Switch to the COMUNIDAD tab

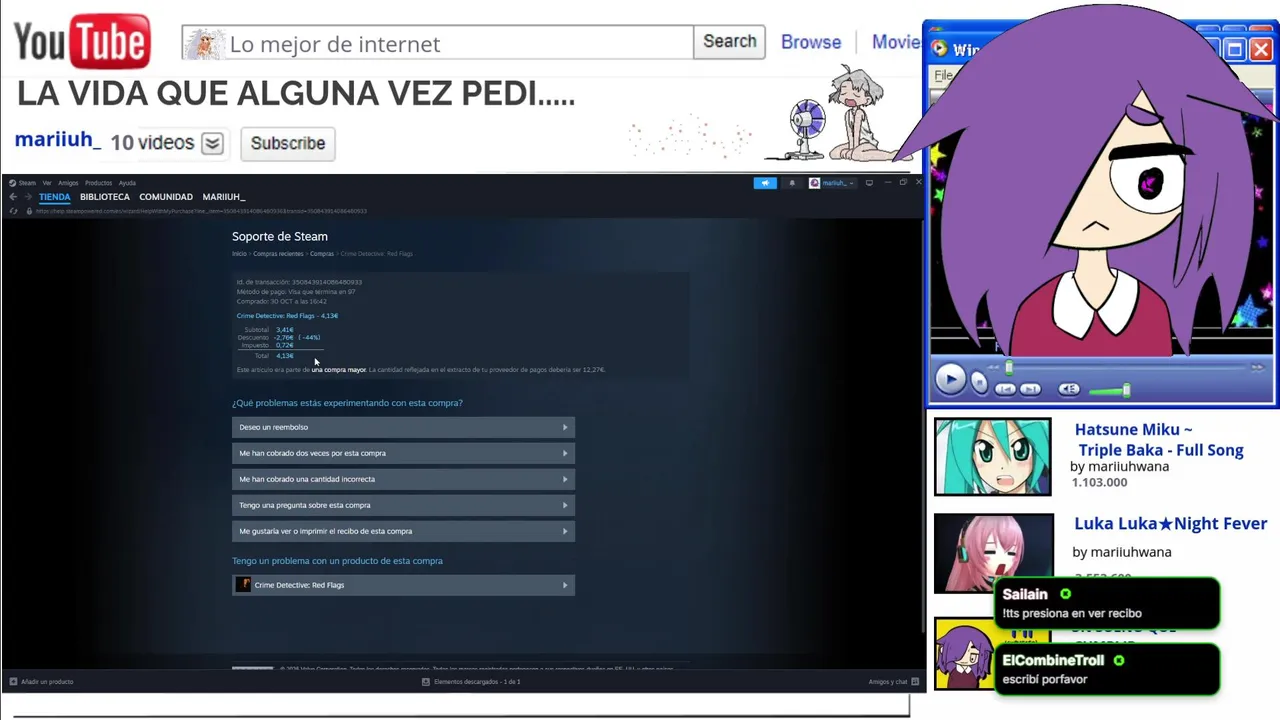coord(166,197)
